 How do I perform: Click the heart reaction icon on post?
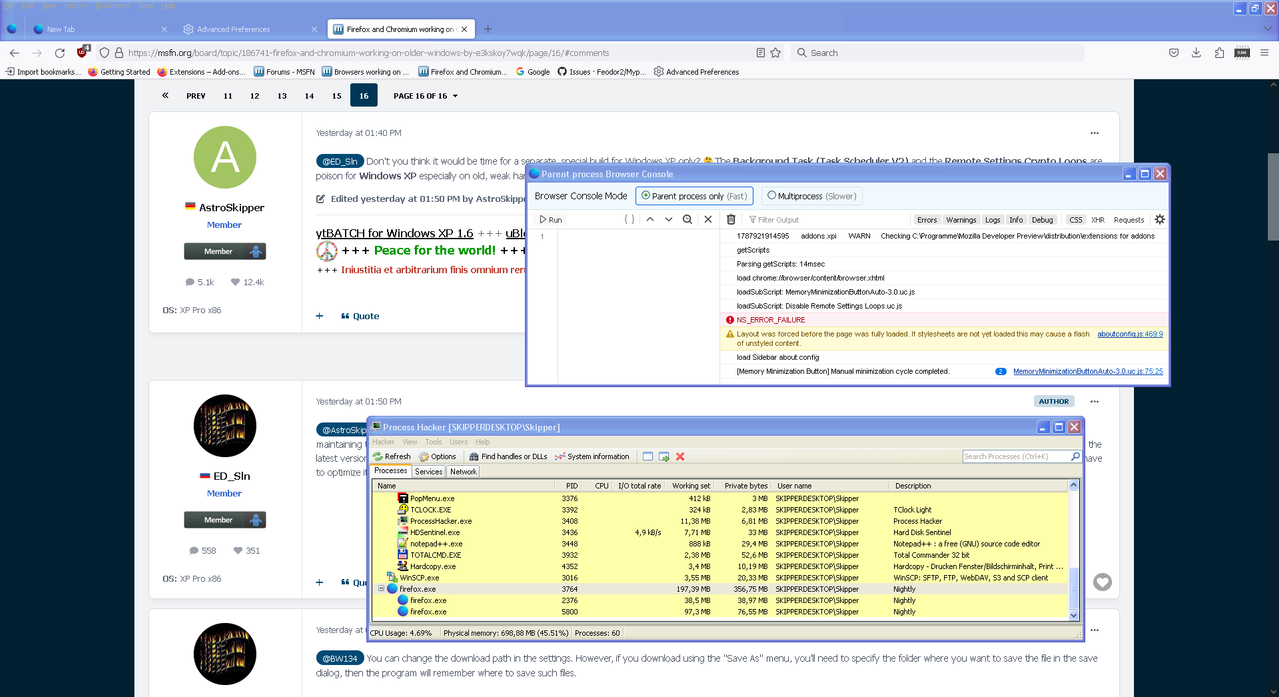click(1102, 582)
